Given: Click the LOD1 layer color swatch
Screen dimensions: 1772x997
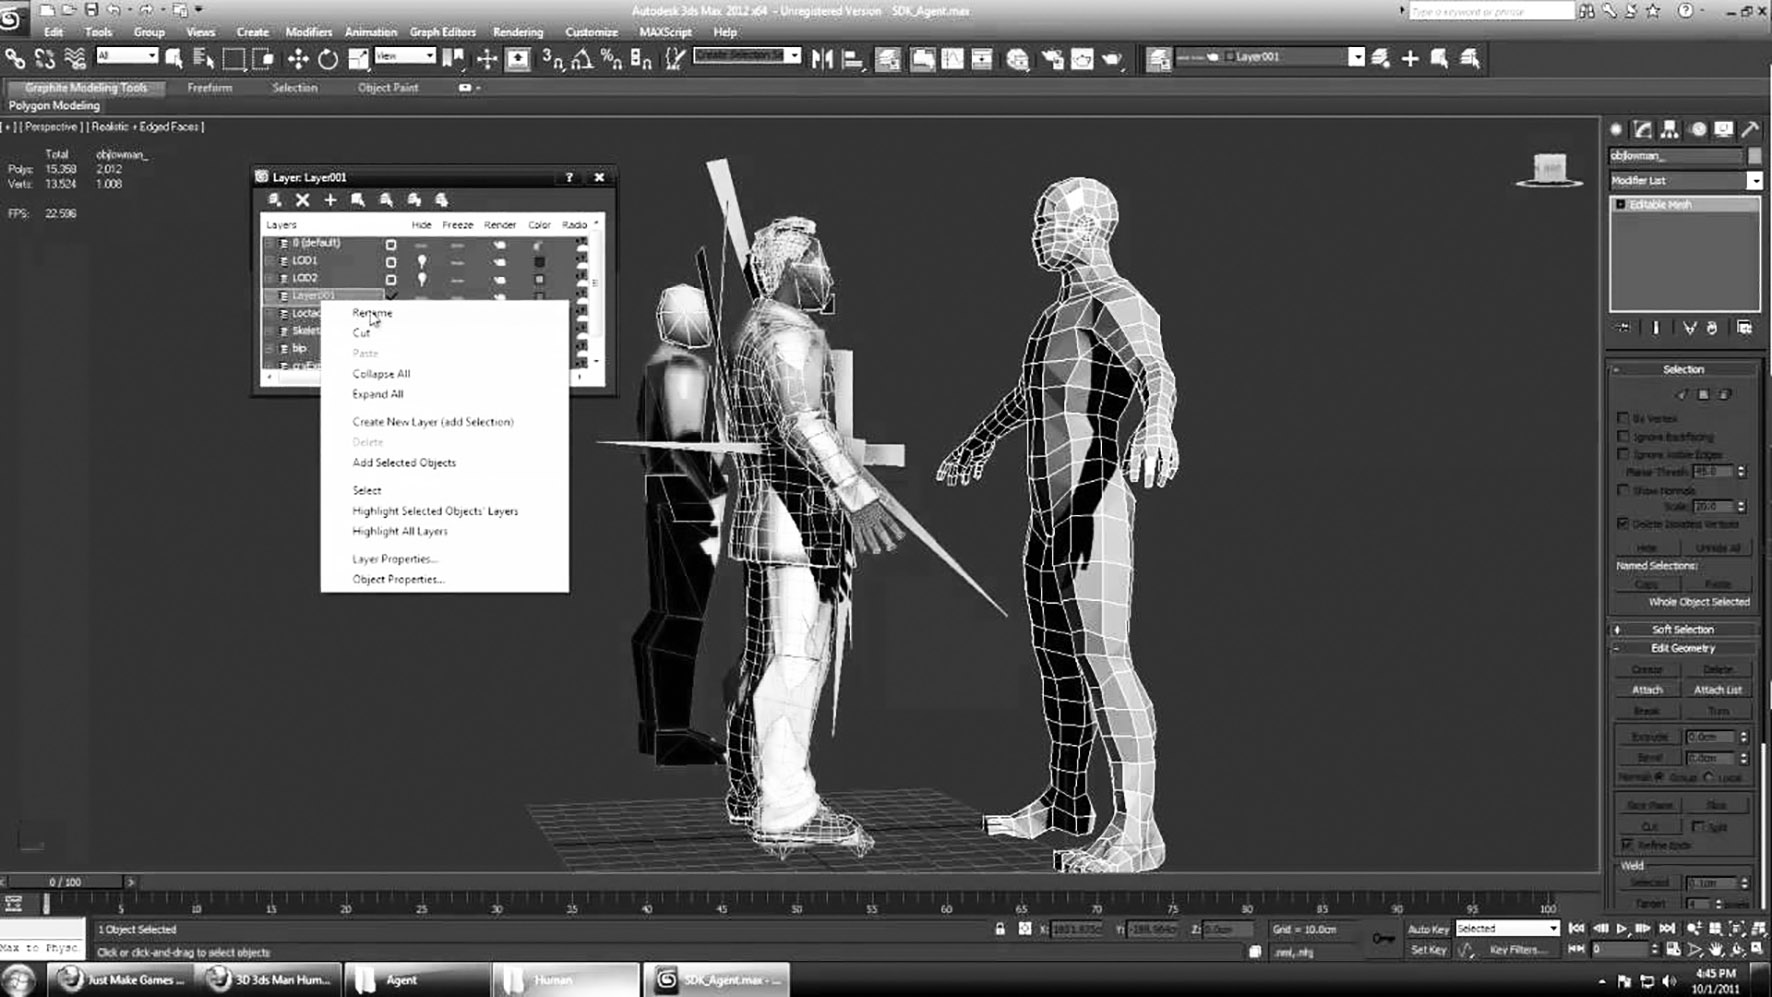Looking at the screenshot, I should 539,262.
